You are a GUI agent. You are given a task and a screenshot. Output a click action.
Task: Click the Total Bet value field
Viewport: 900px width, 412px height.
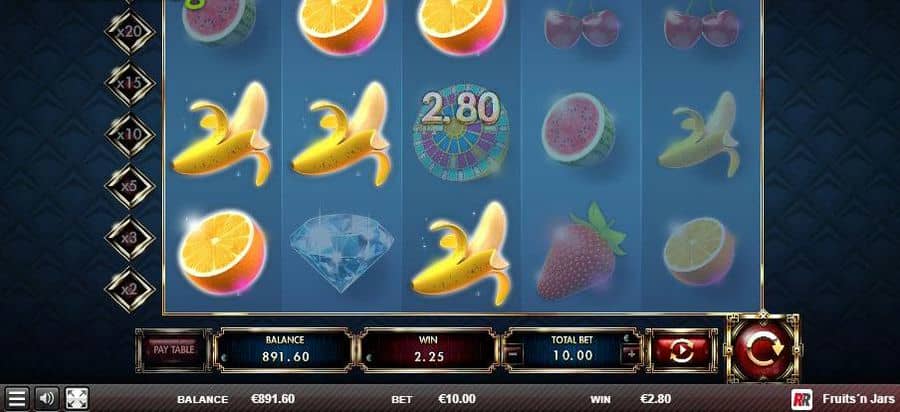click(x=572, y=350)
